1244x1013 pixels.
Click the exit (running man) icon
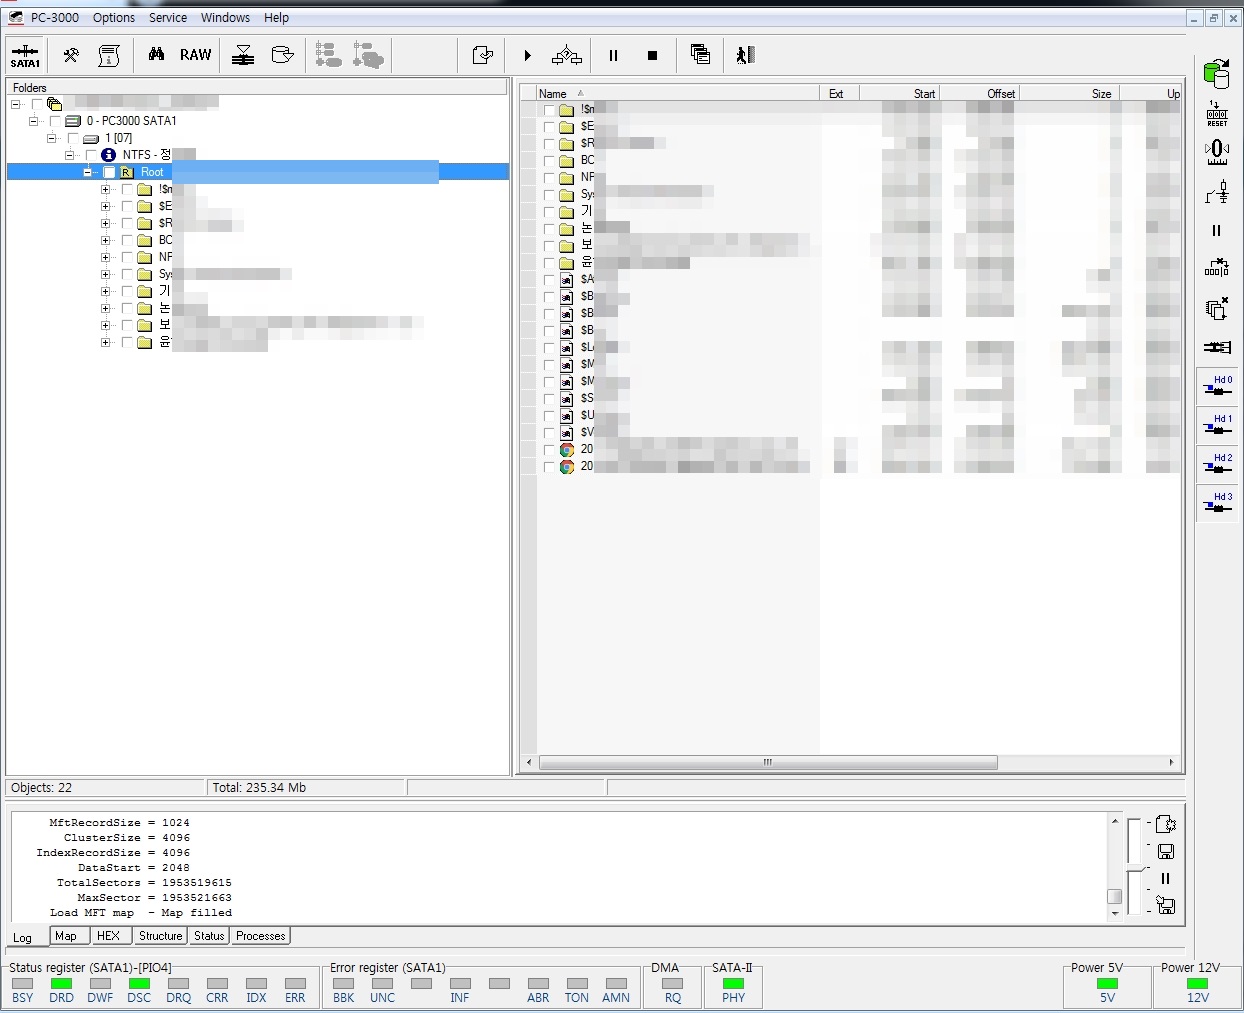click(745, 55)
